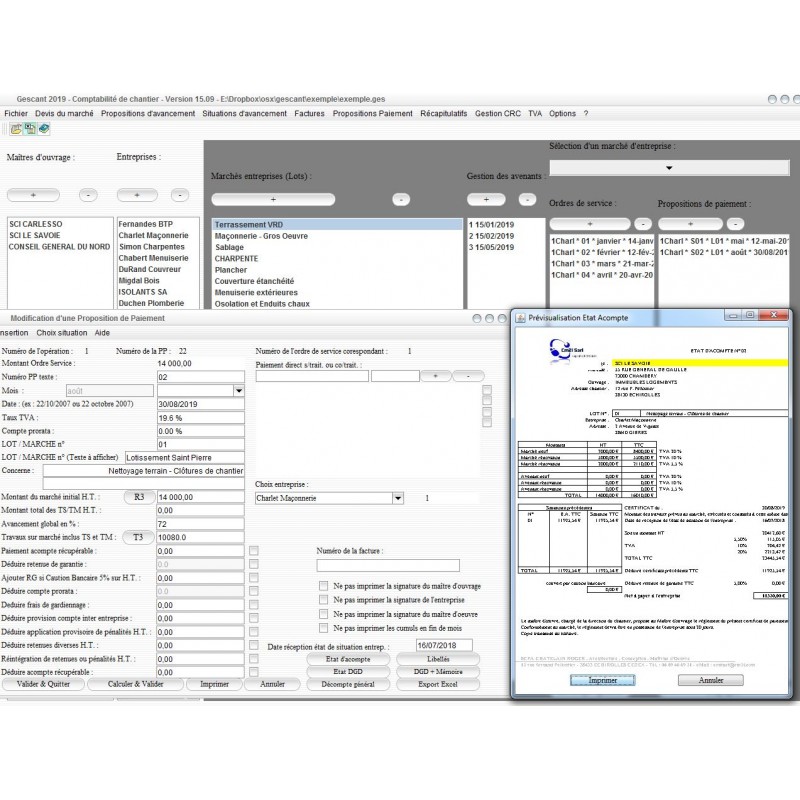800x800 pixels.
Task: Open the Sélection d'un marché d'entreprise dropdown
Action: [669, 168]
